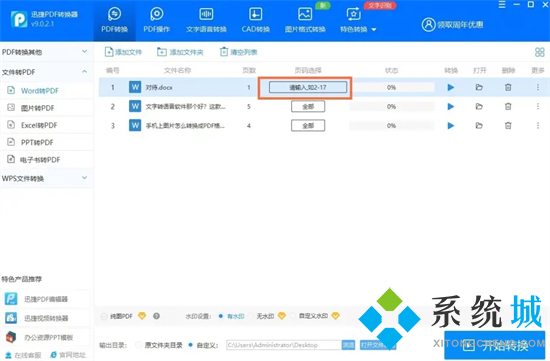Click the Word icon of 对待.docx

(x=135, y=87)
